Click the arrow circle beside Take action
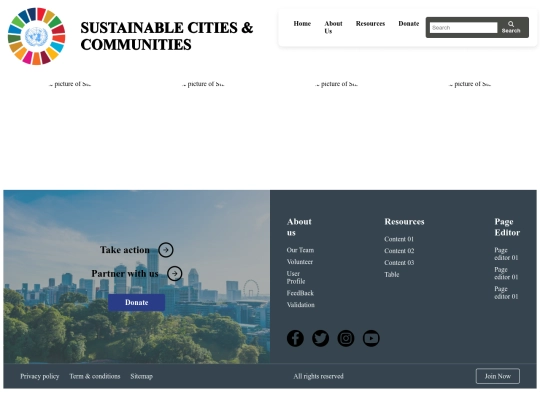The height and width of the screenshot is (405, 540). [x=166, y=250]
